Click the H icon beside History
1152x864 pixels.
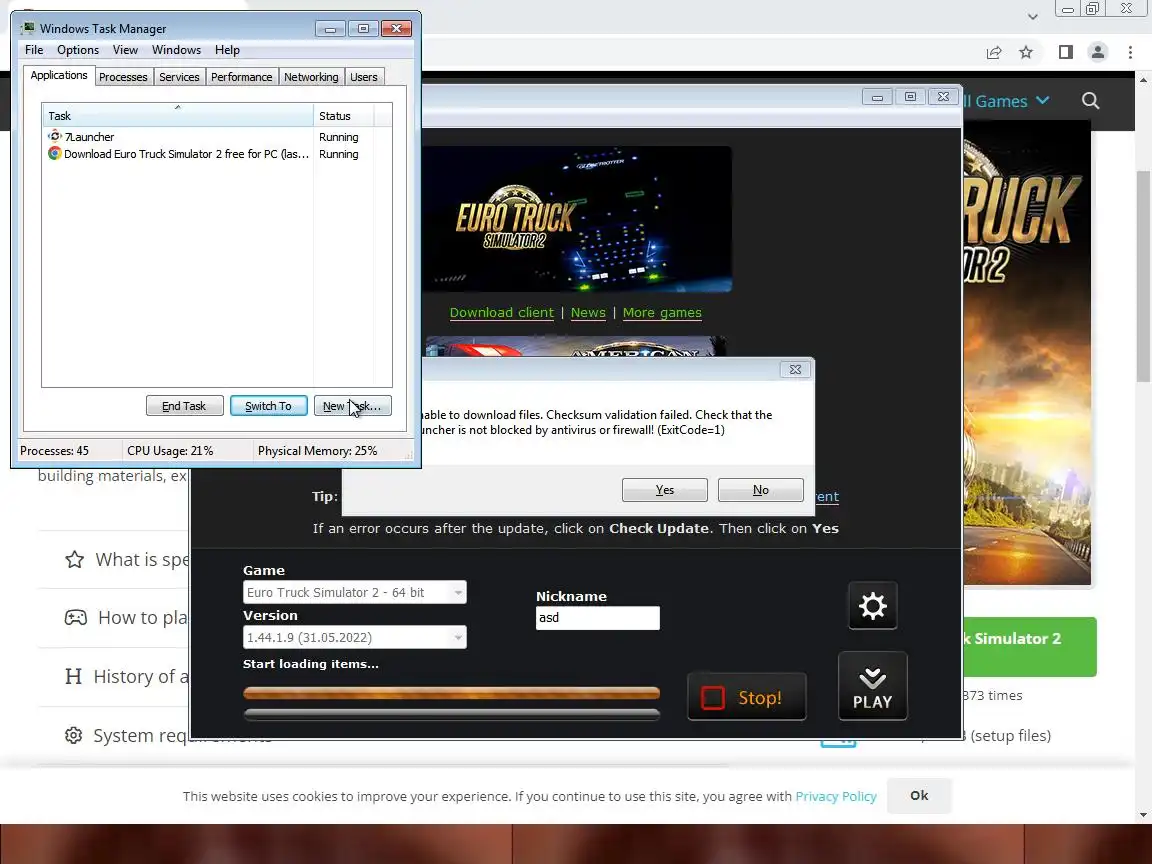[73, 676]
